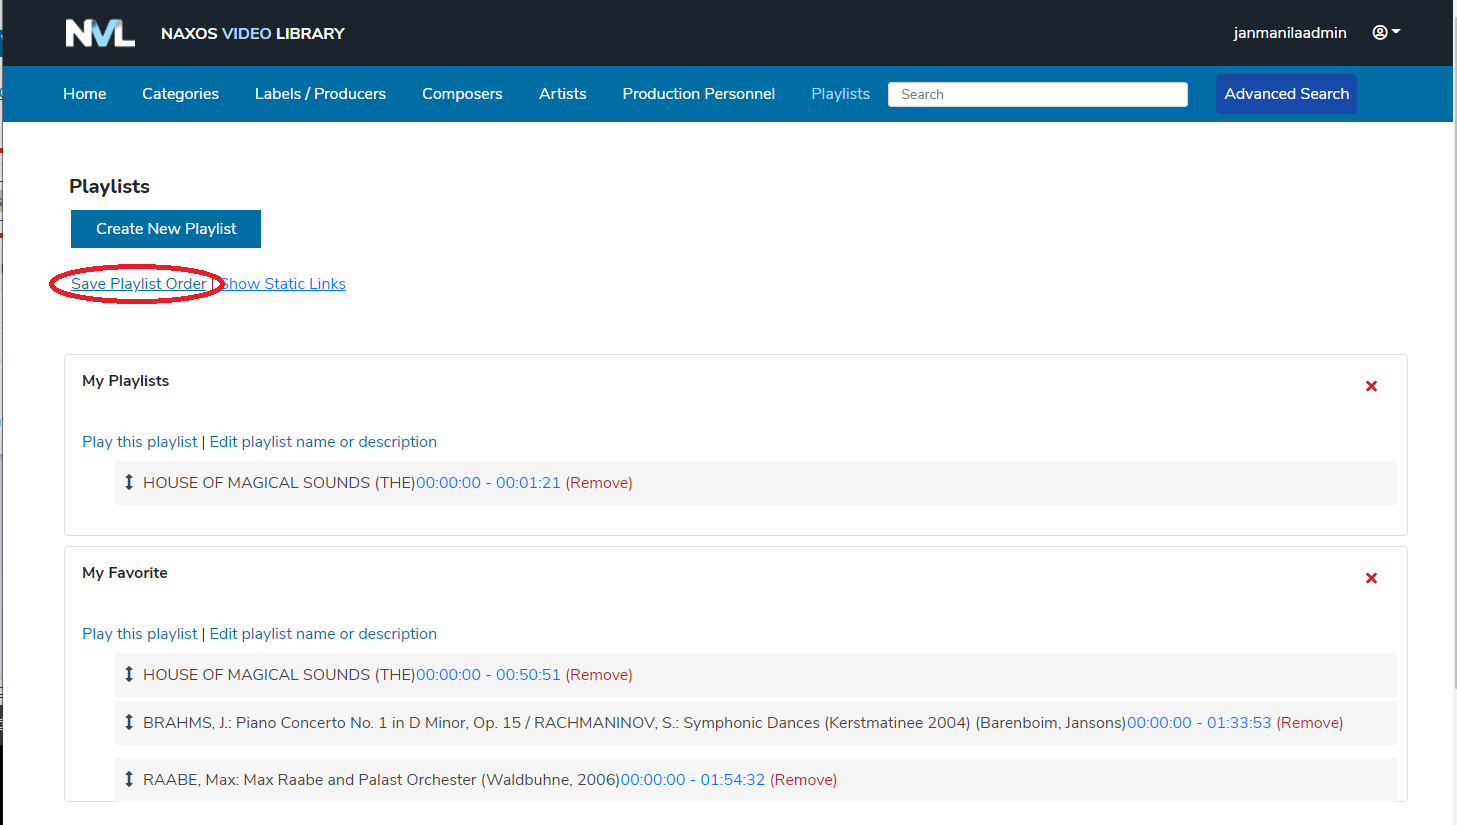Delete the My Favorite playlist with red X
The width and height of the screenshot is (1457, 825).
click(1371, 578)
